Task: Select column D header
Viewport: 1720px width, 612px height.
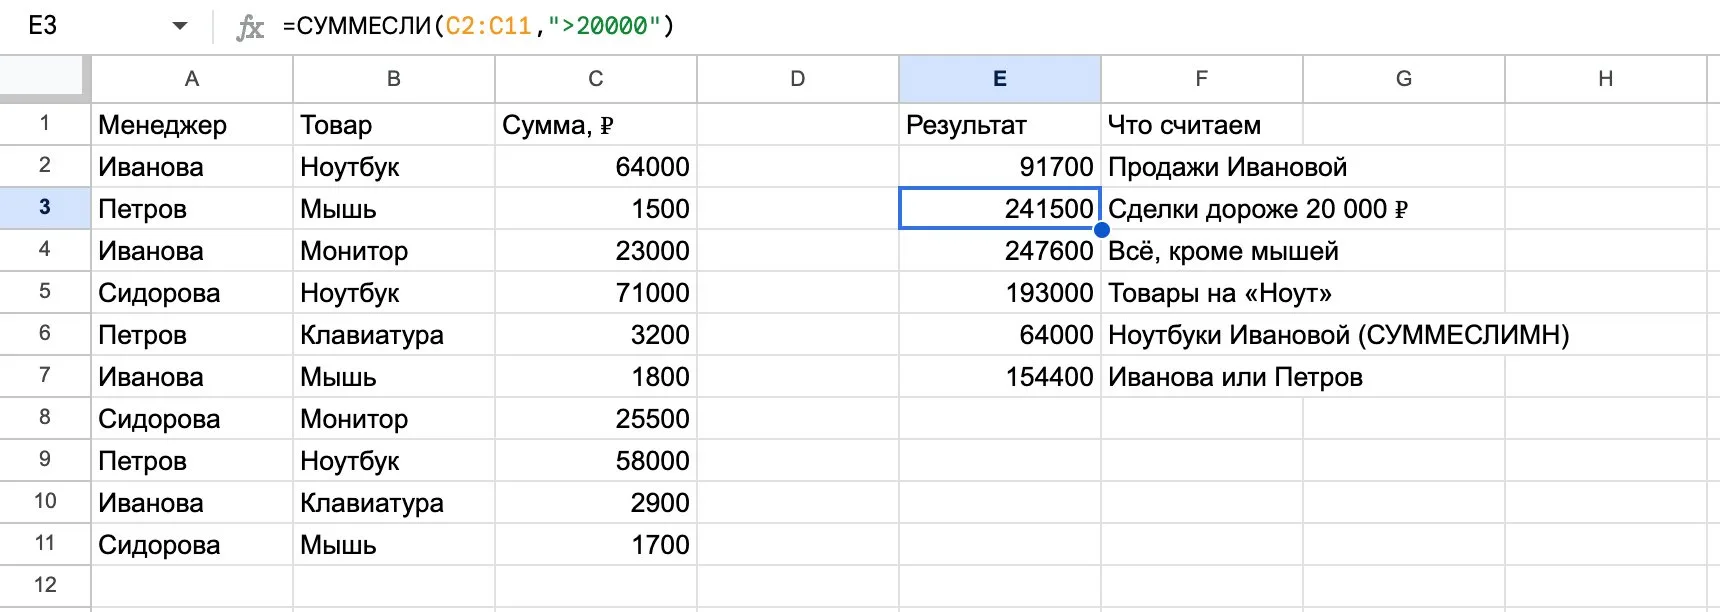Action: (798, 79)
